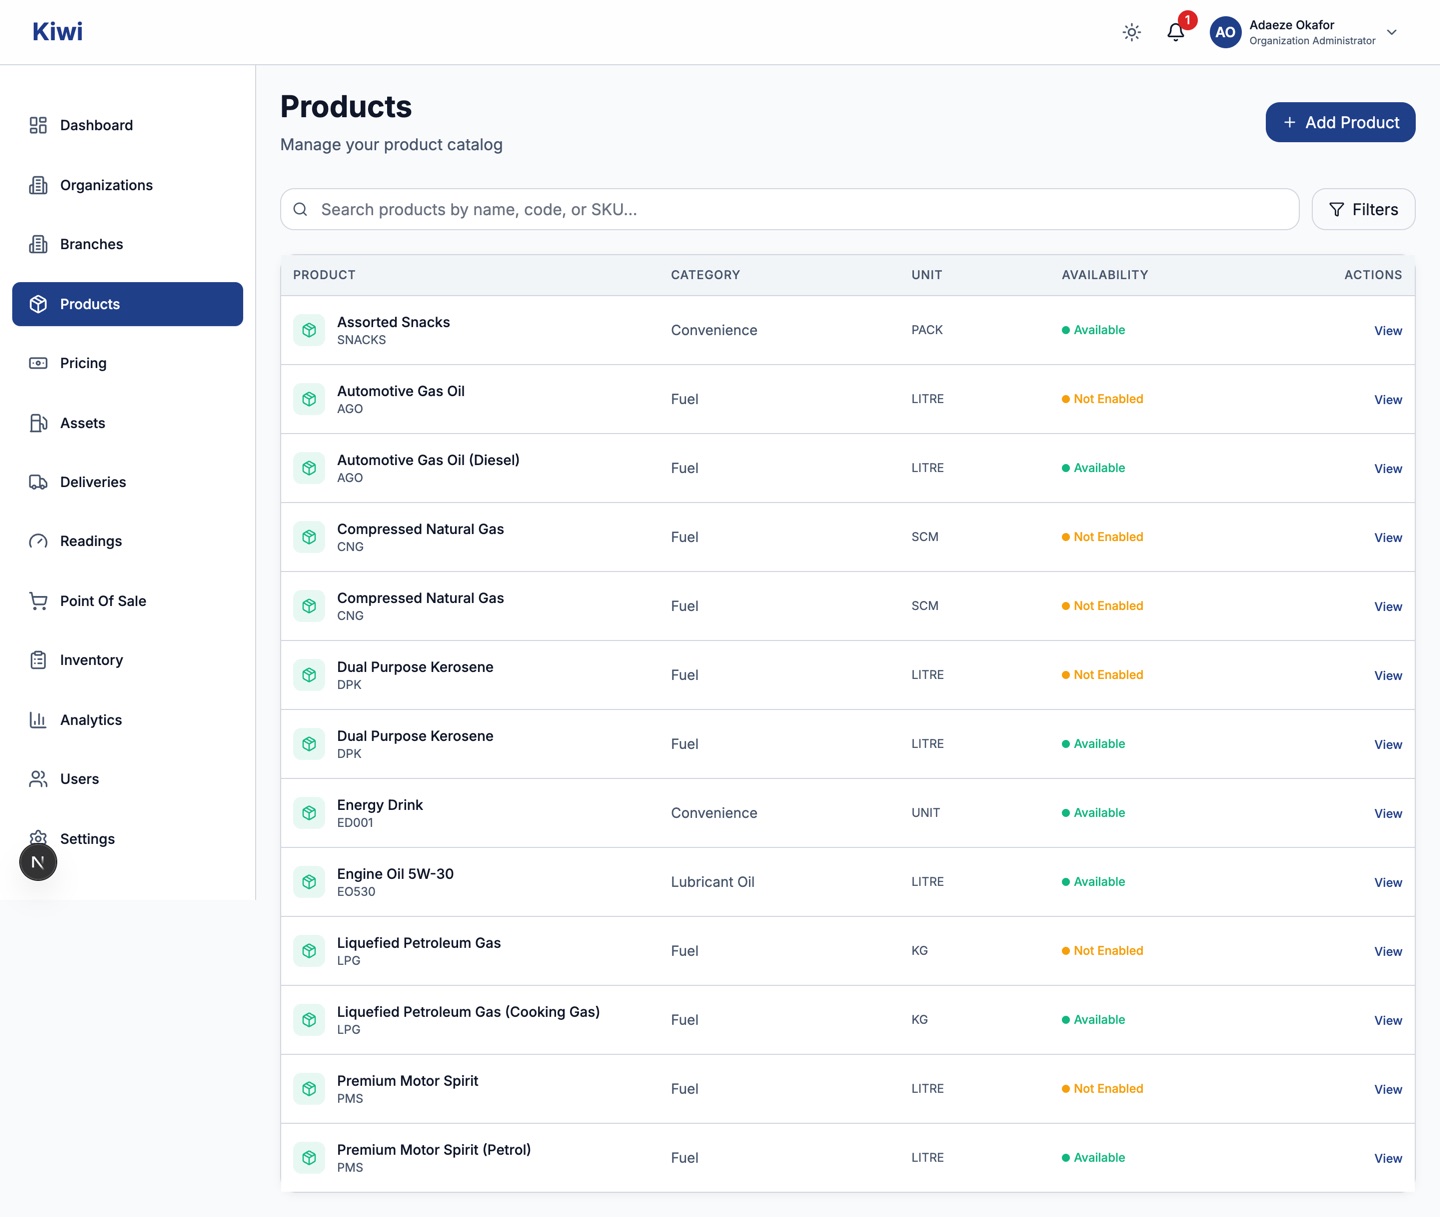Click the Analytics bar chart icon
Image resolution: width=1440 pixels, height=1217 pixels.
[x=38, y=720]
